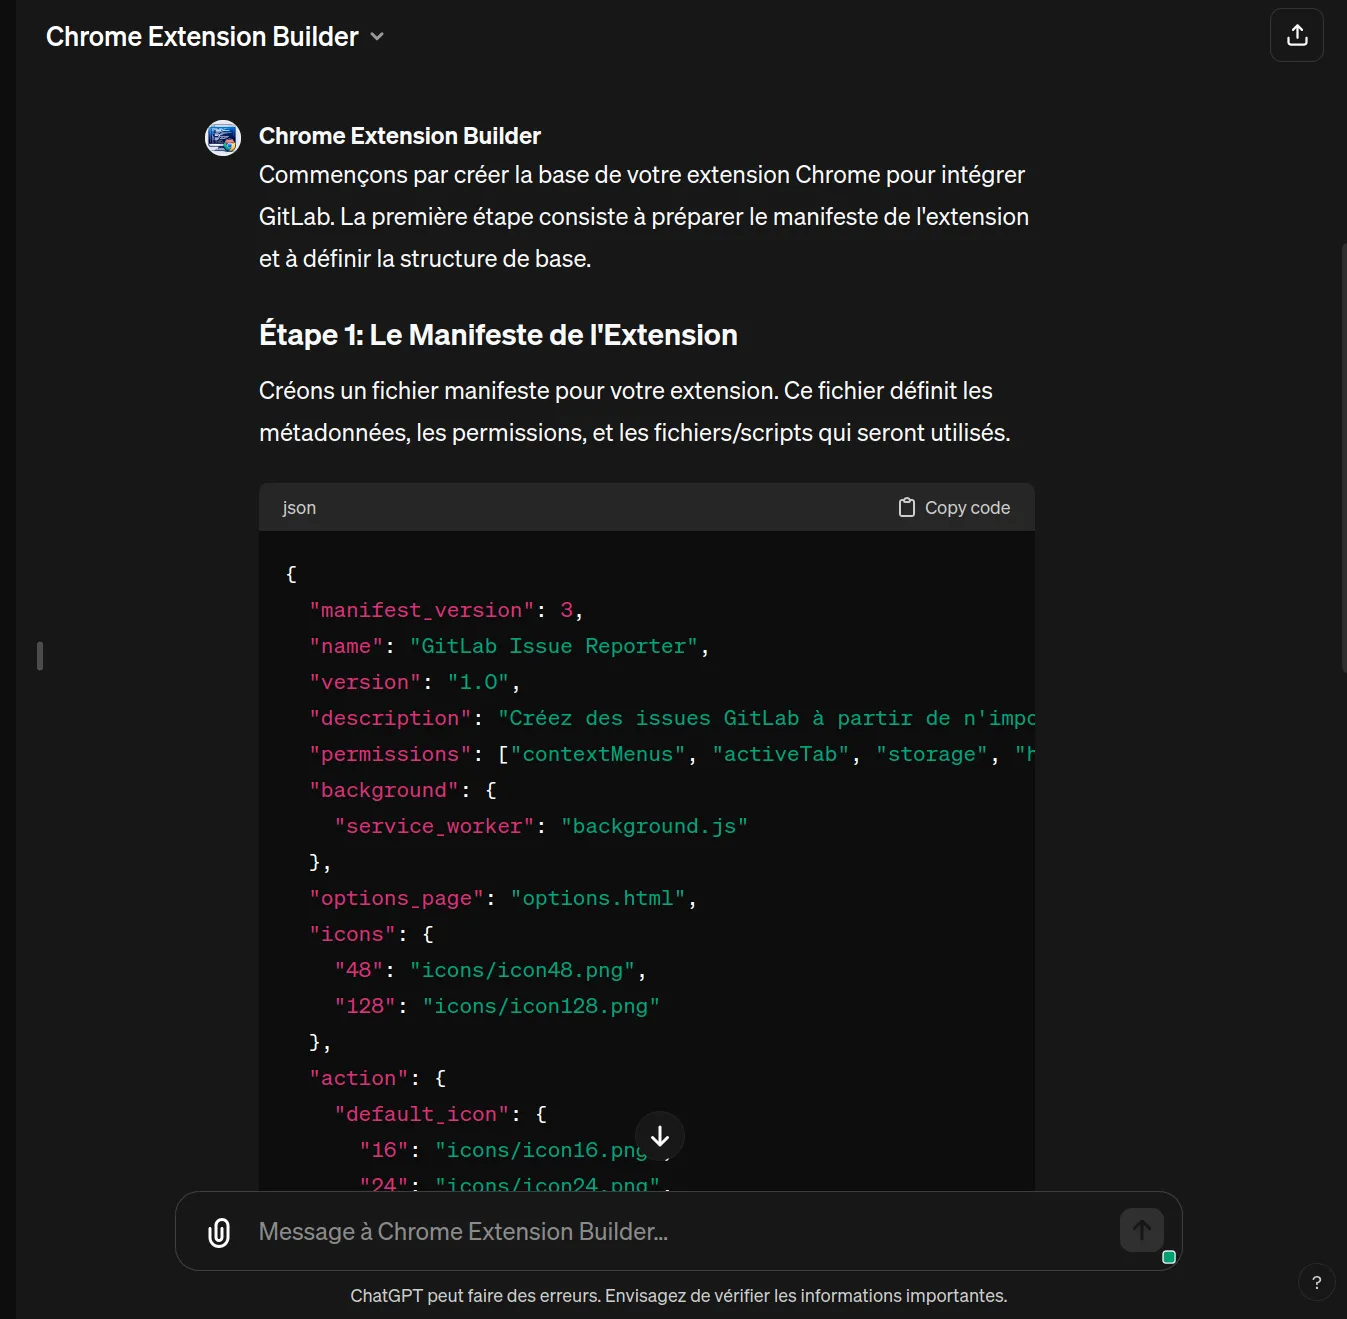The width and height of the screenshot is (1347, 1319).
Task: Click the paperclip attach file icon
Action: (219, 1232)
